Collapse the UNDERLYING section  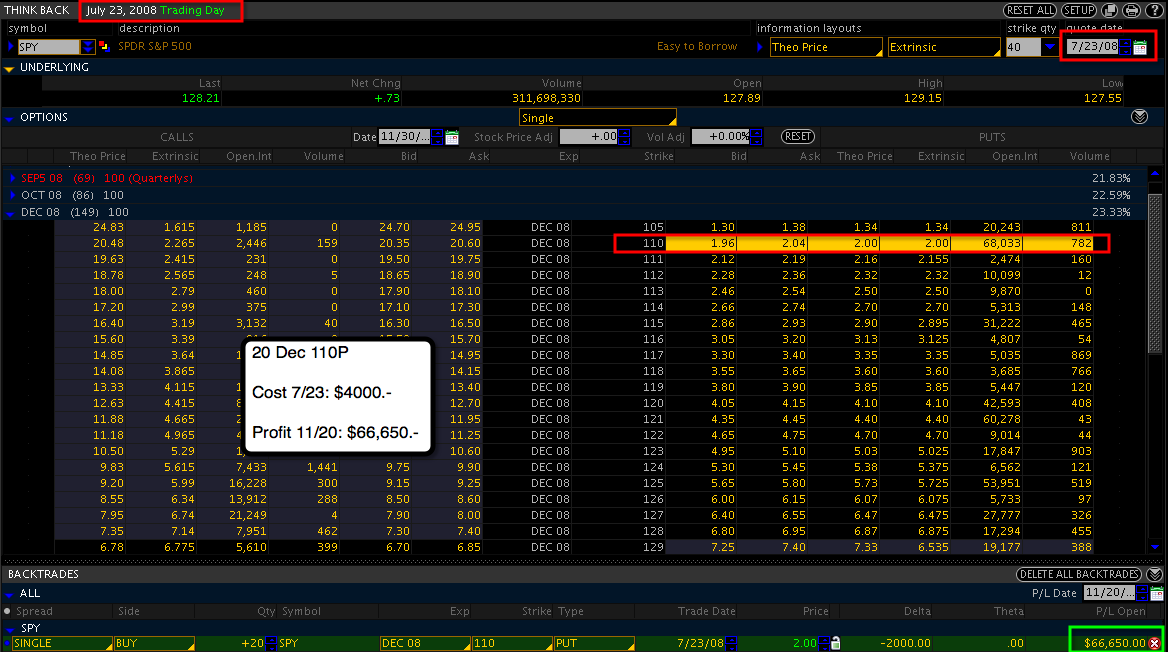[x=10, y=68]
